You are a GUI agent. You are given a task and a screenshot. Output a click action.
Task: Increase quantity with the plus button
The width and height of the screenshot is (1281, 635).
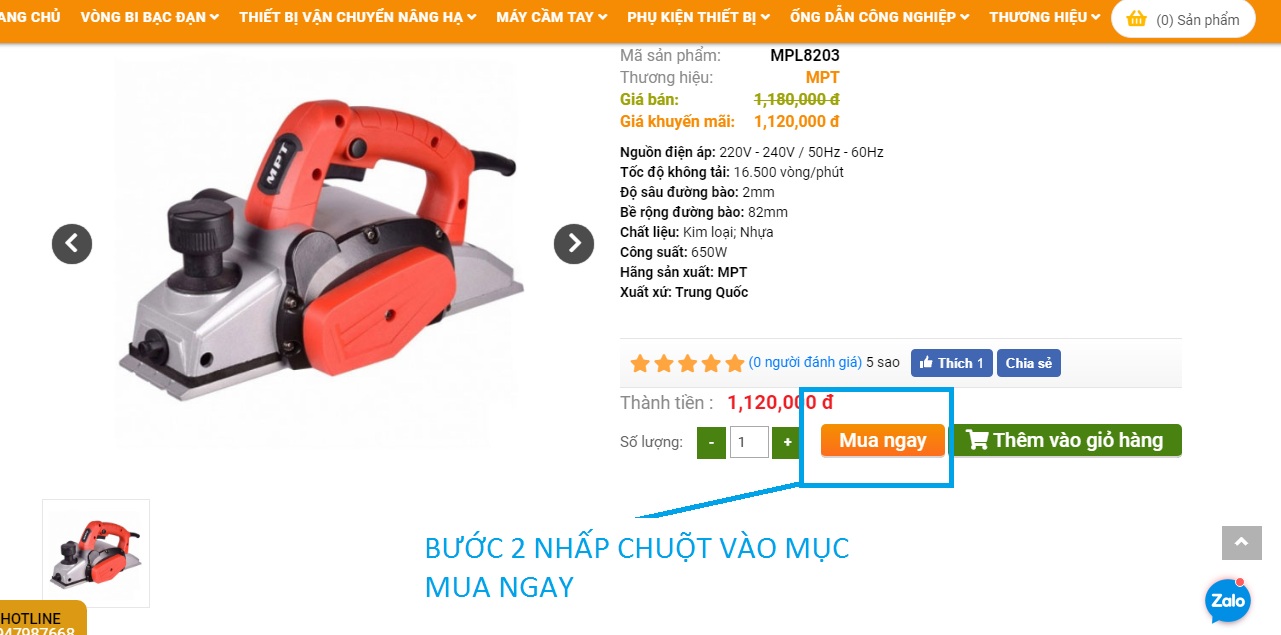click(788, 442)
